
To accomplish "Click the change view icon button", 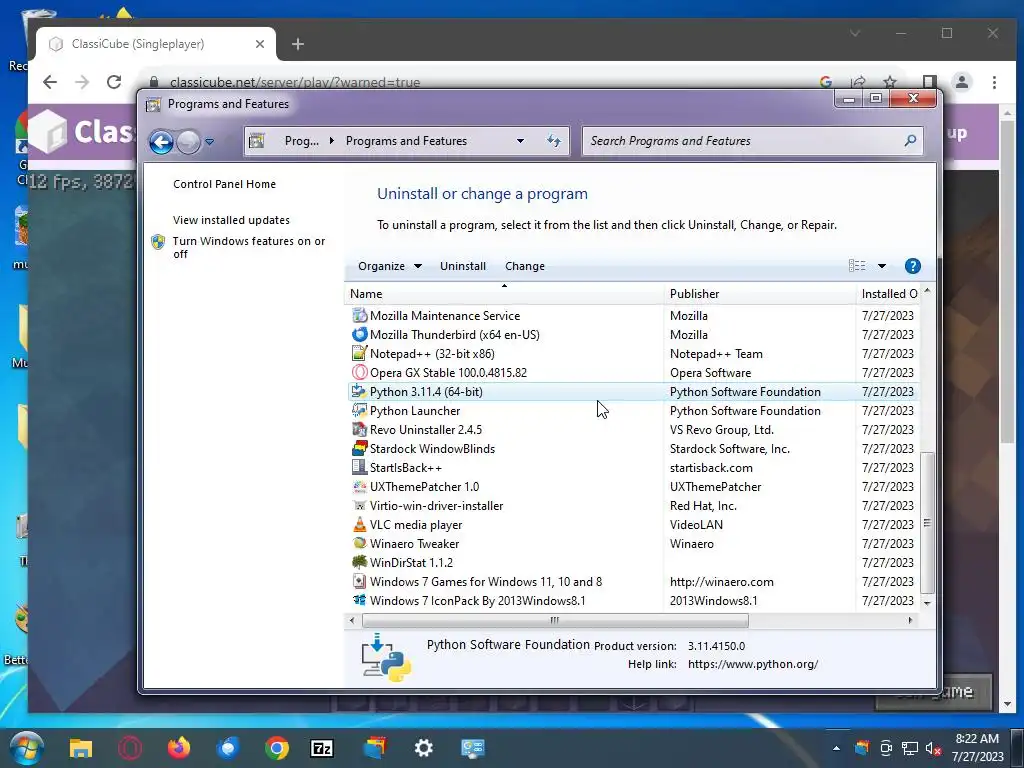I will coord(857,266).
